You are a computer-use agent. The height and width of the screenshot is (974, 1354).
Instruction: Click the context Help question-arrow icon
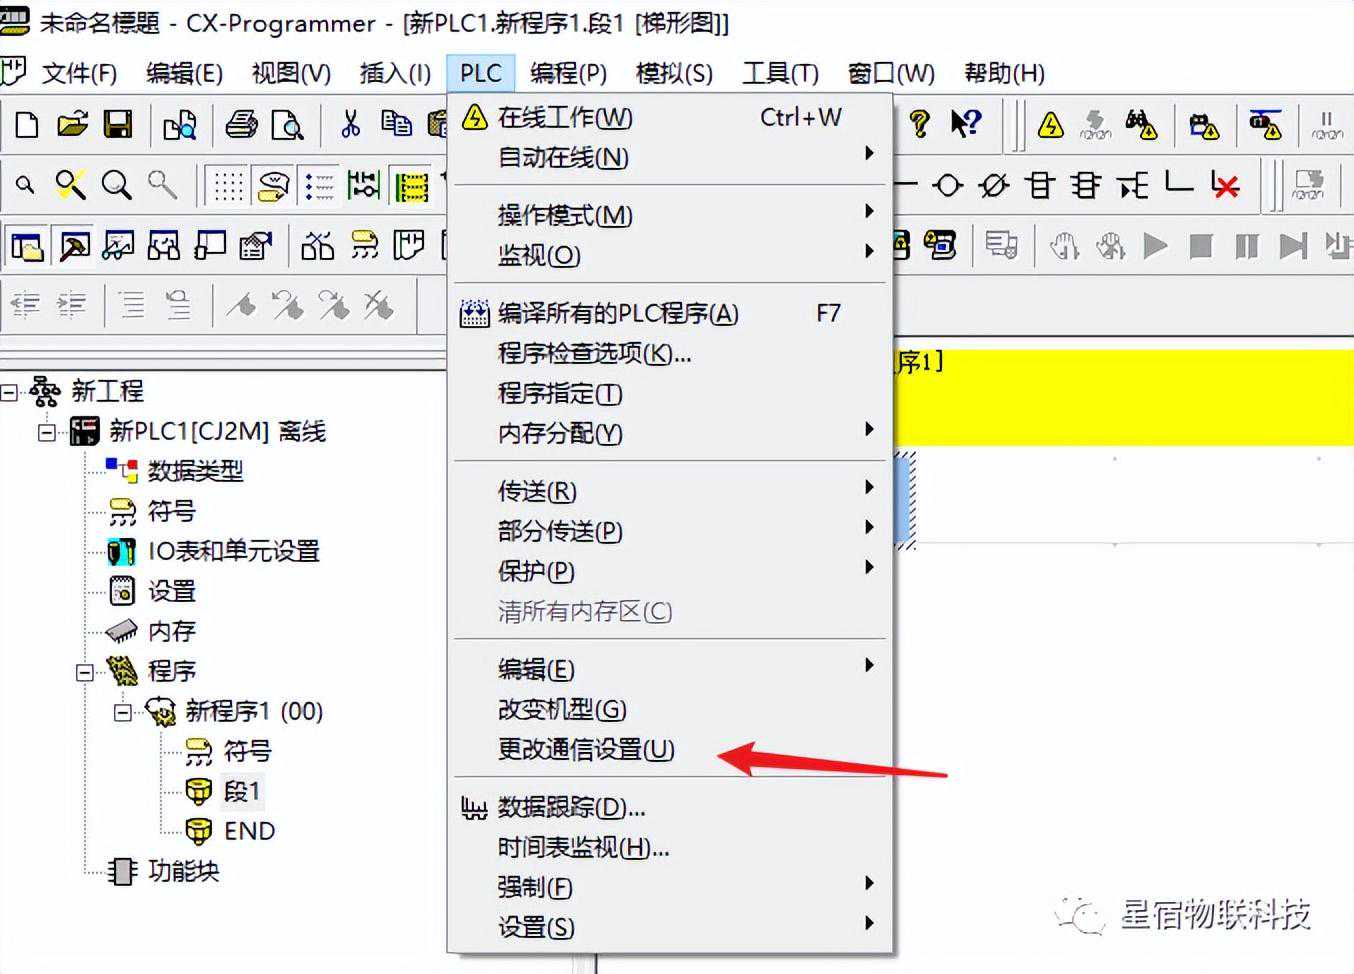click(965, 124)
